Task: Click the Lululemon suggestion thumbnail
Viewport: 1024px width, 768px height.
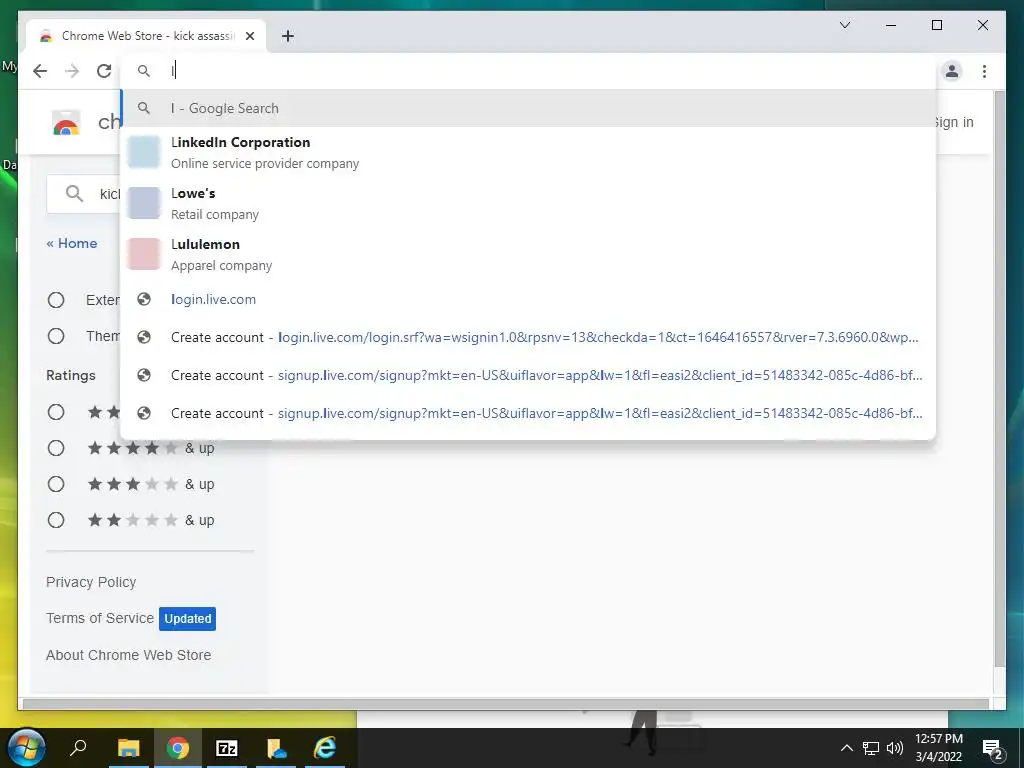Action: pyautogui.click(x=144, y=253)
